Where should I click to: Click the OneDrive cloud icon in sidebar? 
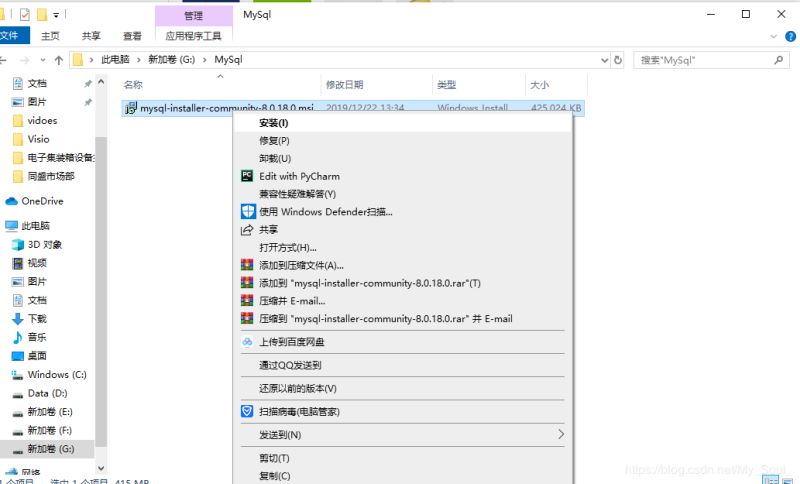pyautogui.click(x=11, y=201)
